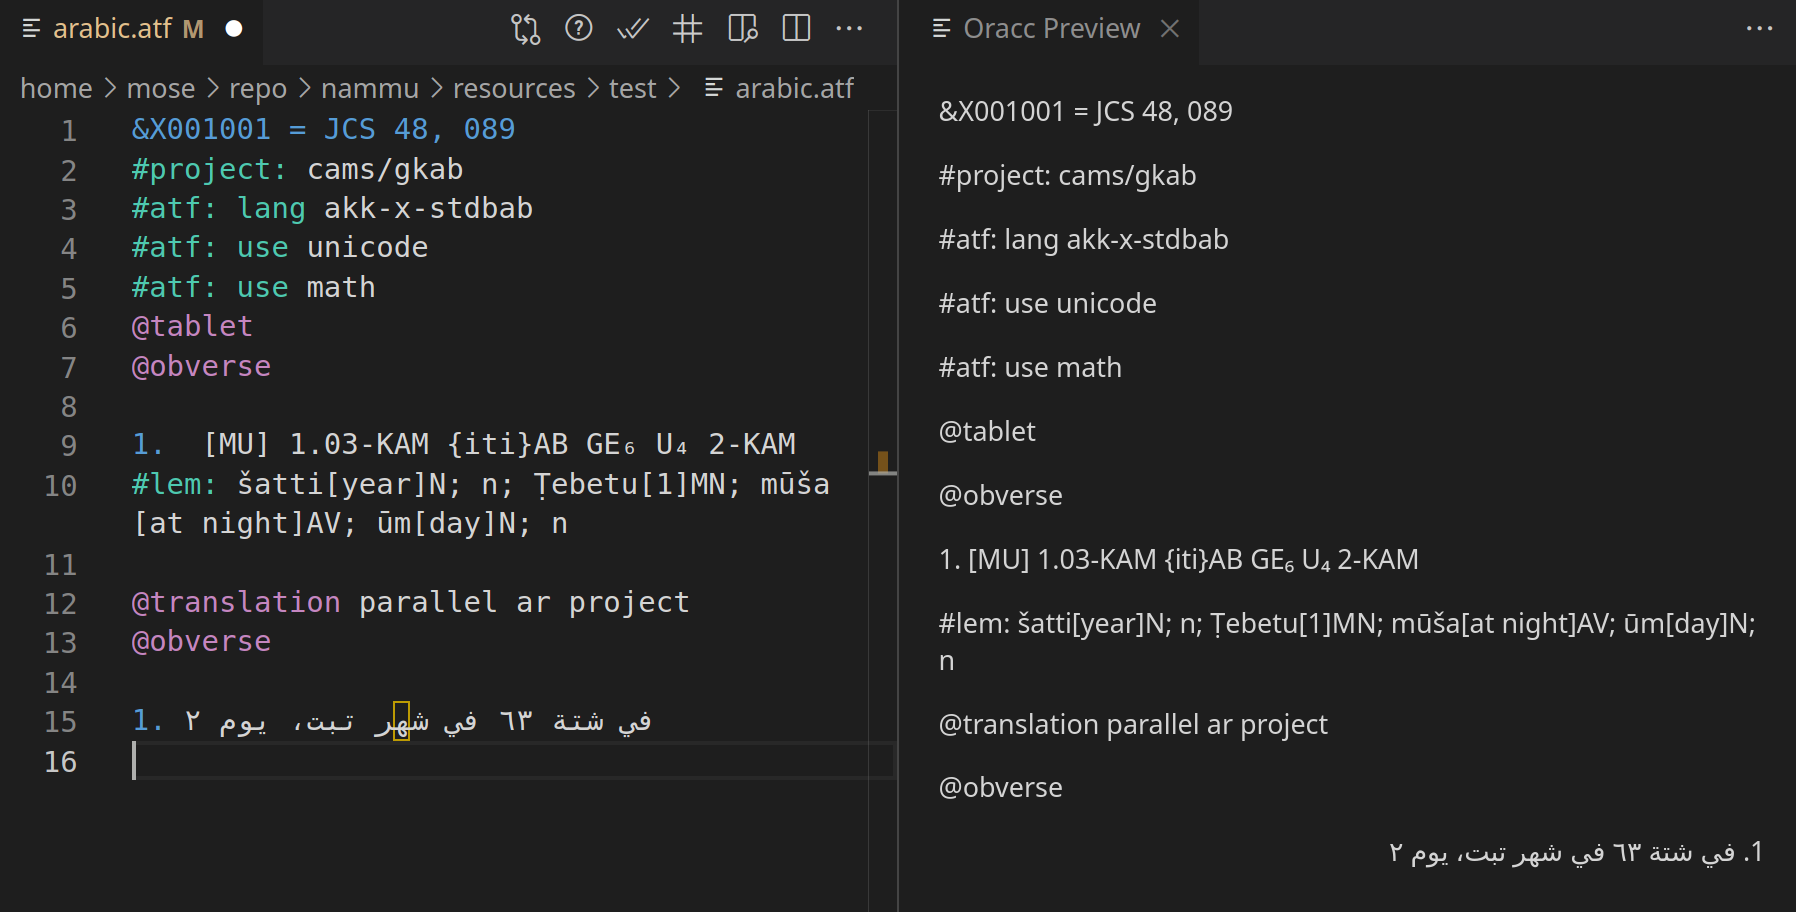Open More Actions menu in editor toolbar

pyautogui.click(x=849, y=28)
